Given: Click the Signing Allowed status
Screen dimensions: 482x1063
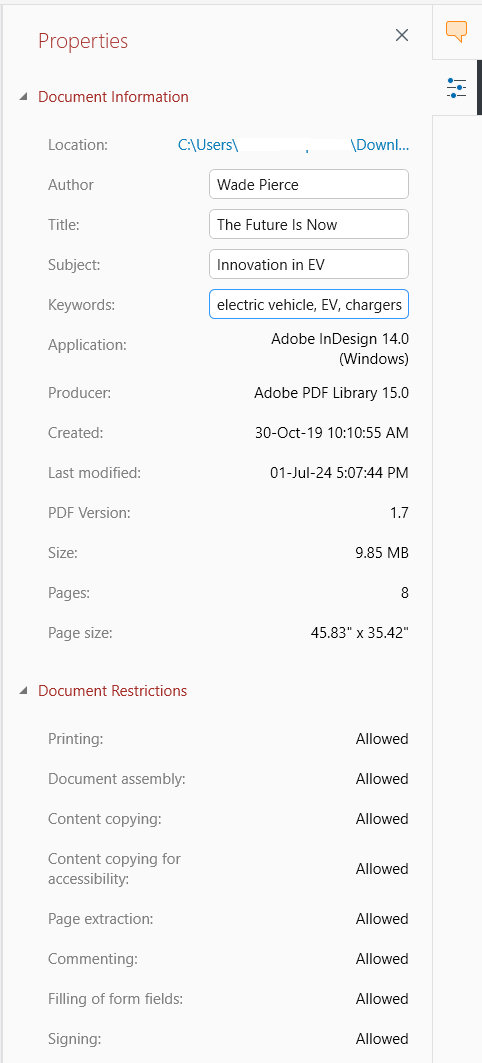Looking at the screenshot, I should coord(382,1039).
